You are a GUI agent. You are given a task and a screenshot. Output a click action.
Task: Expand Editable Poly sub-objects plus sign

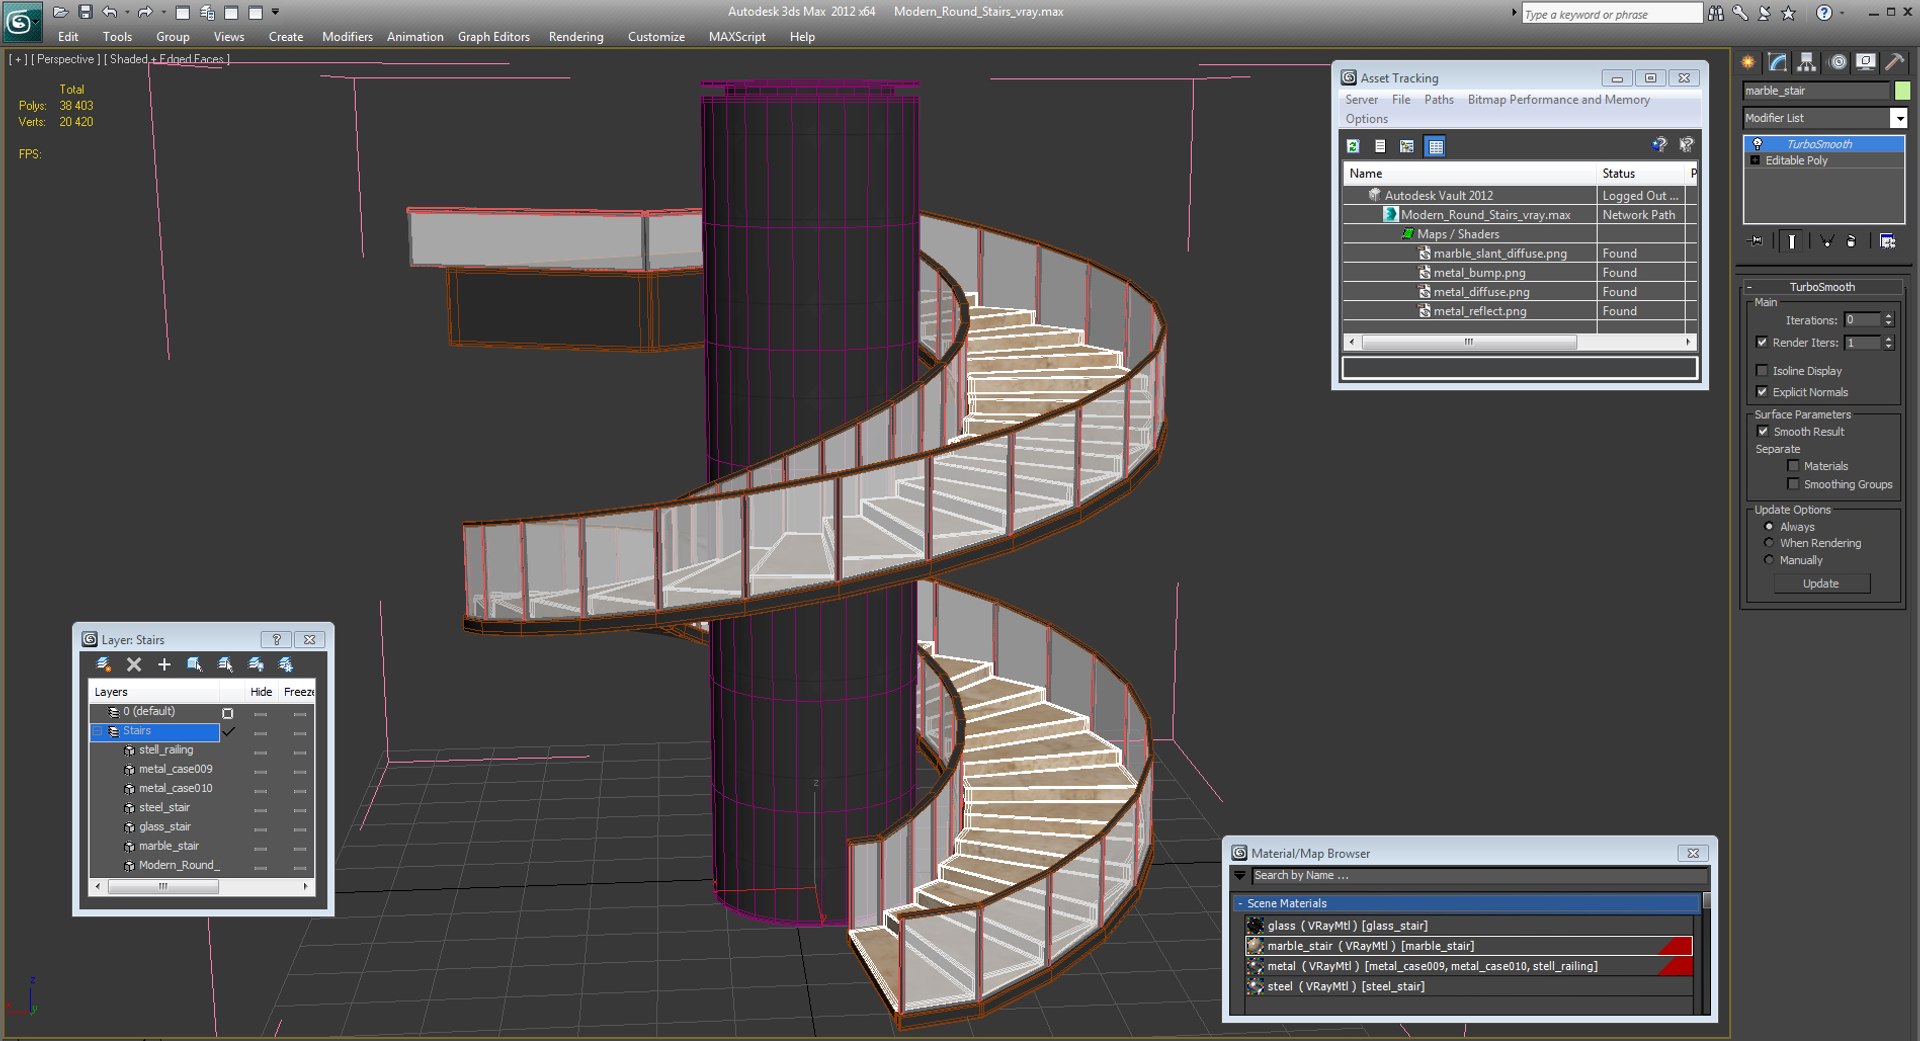coord(1755,160)
